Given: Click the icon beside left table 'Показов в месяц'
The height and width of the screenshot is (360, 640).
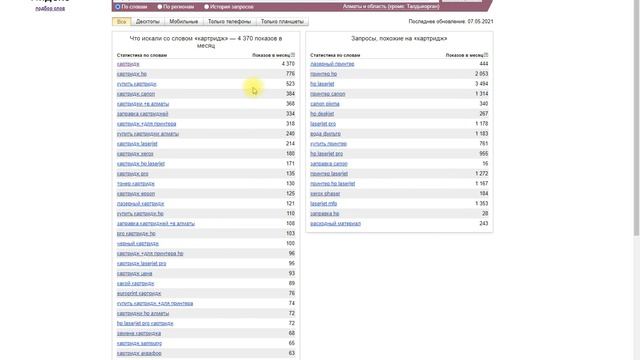Looking at the screenshot, I should point(293,55).
